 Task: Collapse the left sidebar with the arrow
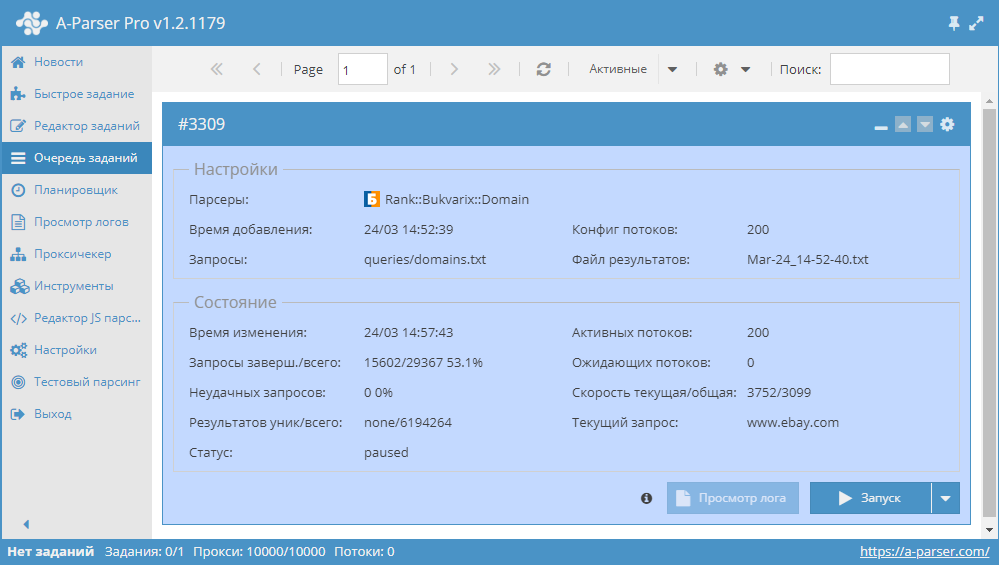(x=26, y=524)
